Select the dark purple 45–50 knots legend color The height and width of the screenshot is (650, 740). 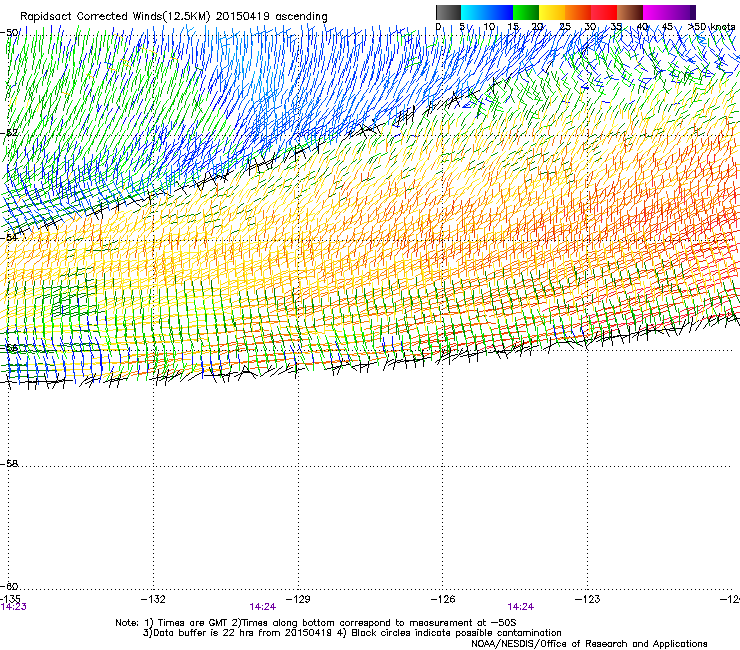682,12
